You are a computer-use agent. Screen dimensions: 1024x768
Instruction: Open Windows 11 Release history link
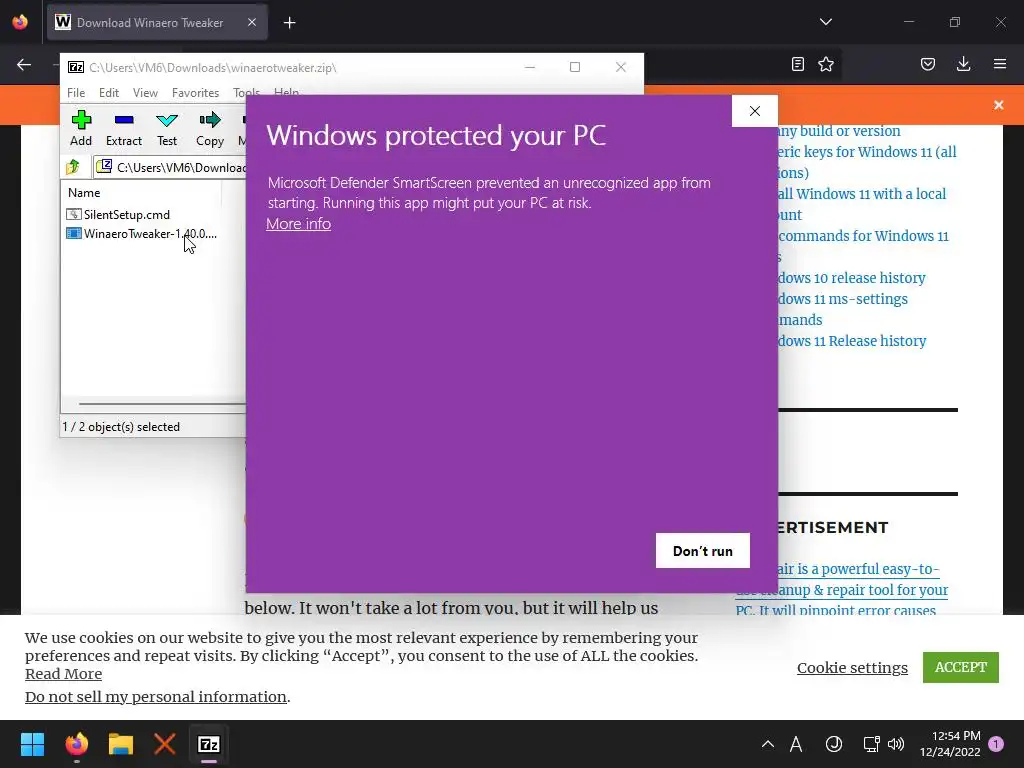tap(852, 341)
